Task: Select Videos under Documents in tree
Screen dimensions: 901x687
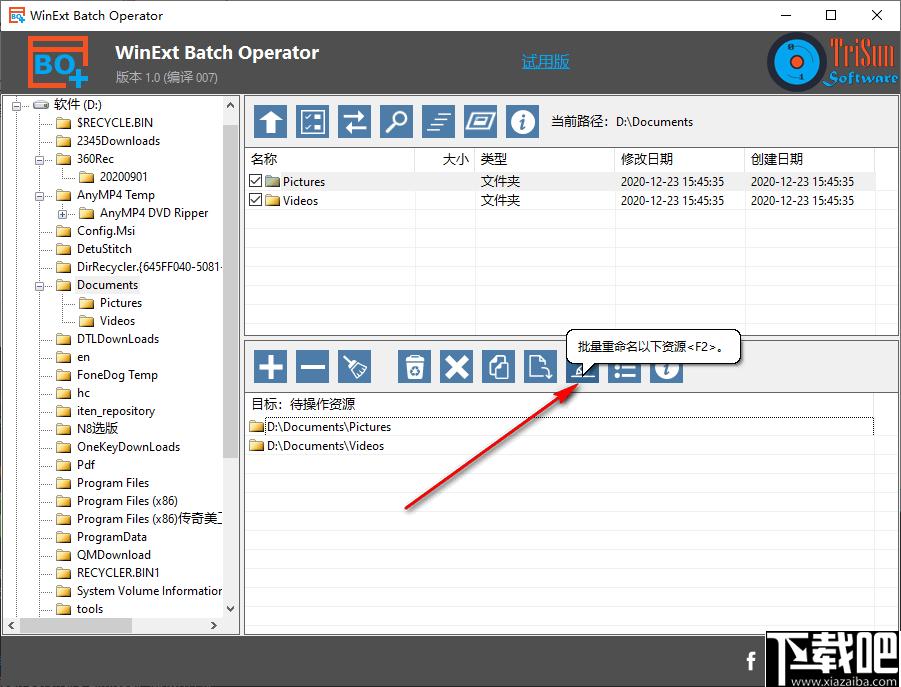Action: [x=117, y=321]
